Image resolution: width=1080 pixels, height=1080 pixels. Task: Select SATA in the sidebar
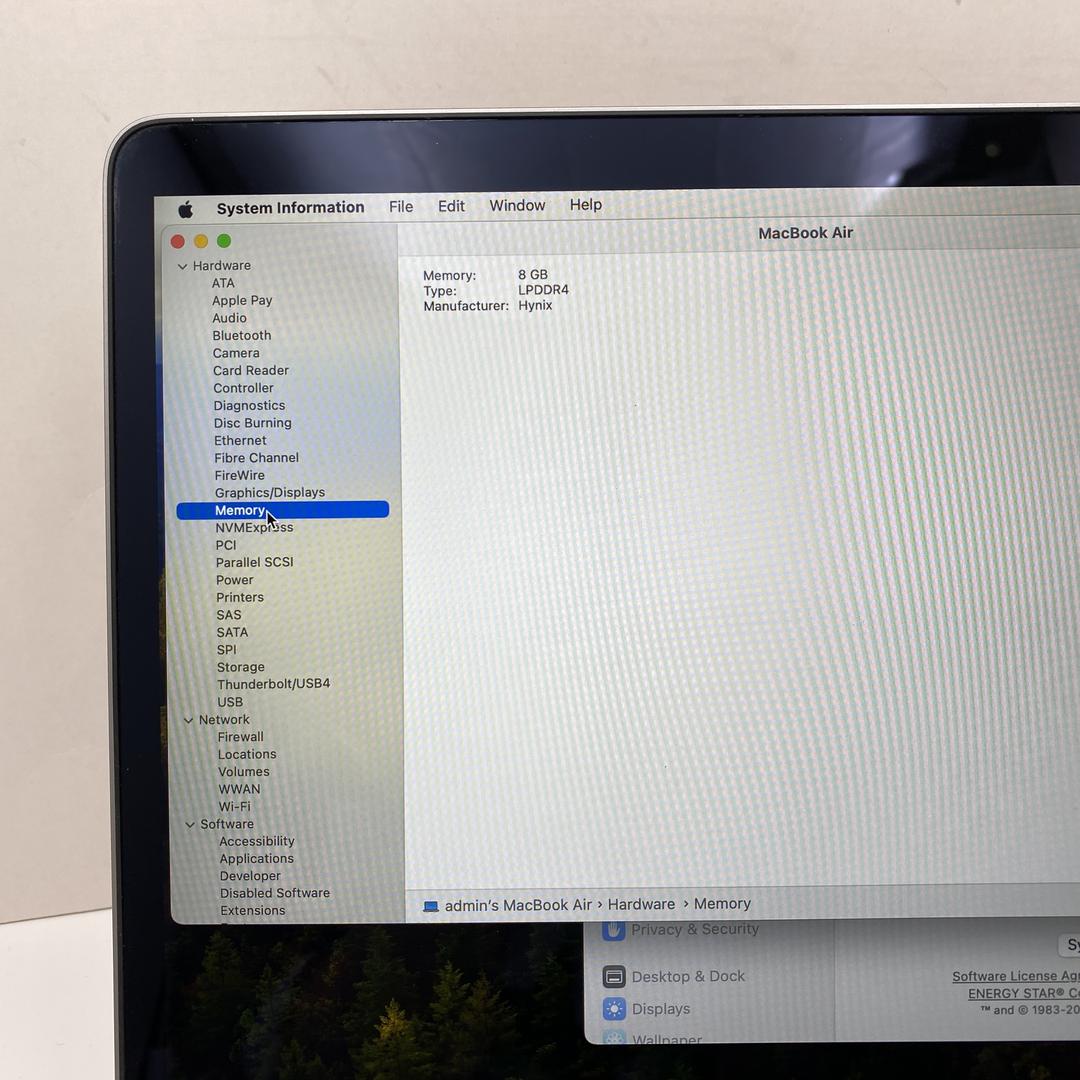coord(232,632)
